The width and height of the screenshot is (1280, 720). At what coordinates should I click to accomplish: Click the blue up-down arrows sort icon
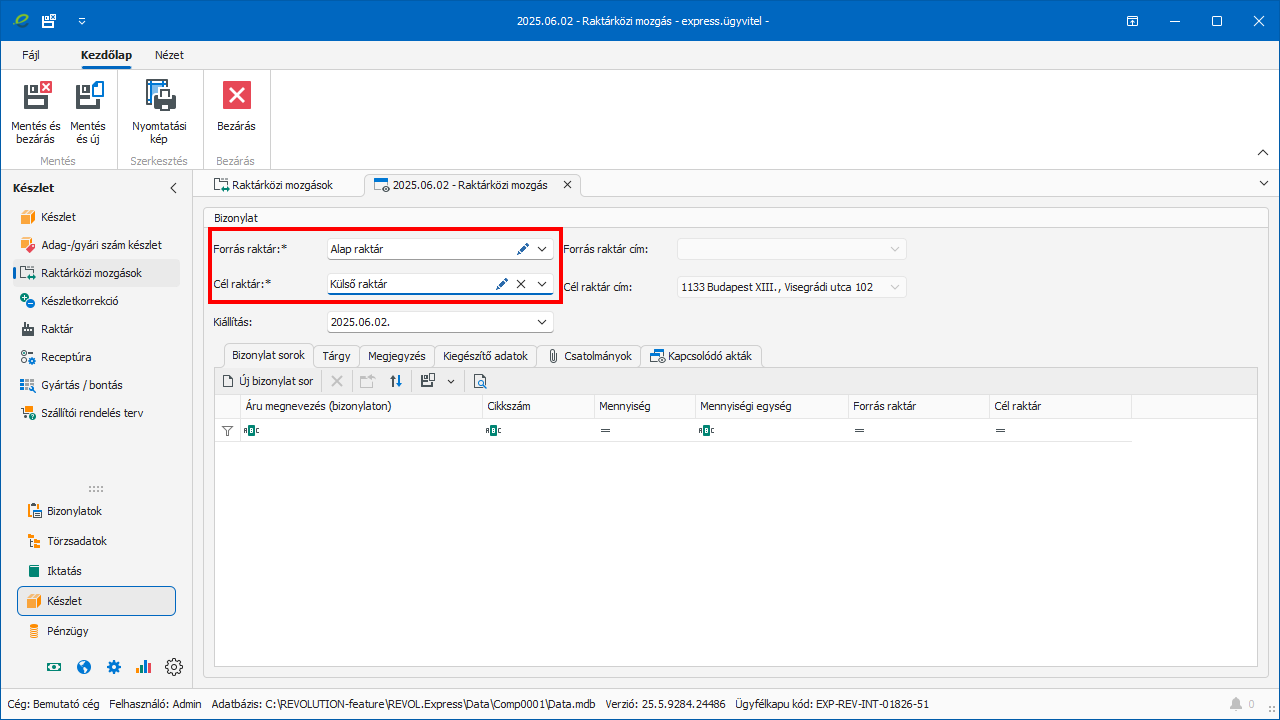396,381
